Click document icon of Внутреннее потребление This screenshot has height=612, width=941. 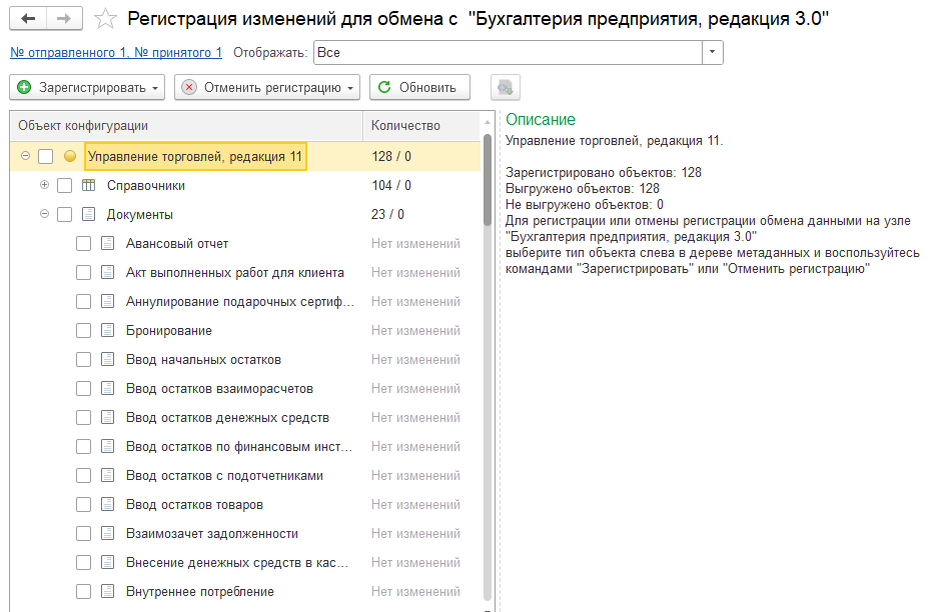pyautogui.click(x=107, y=592)
